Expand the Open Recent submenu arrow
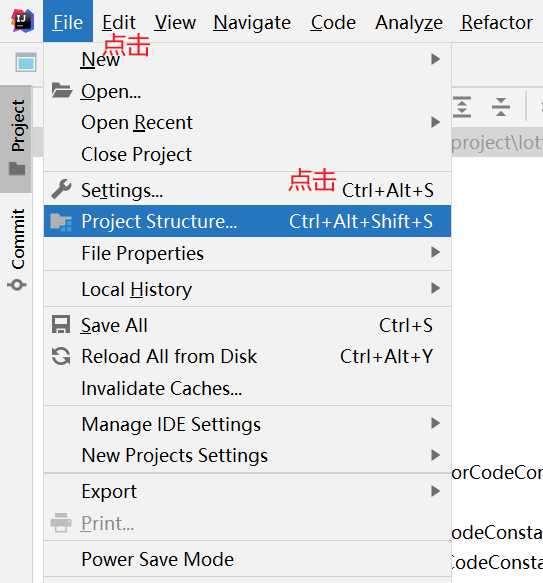 pyautogui.click(x=435, y=122)
